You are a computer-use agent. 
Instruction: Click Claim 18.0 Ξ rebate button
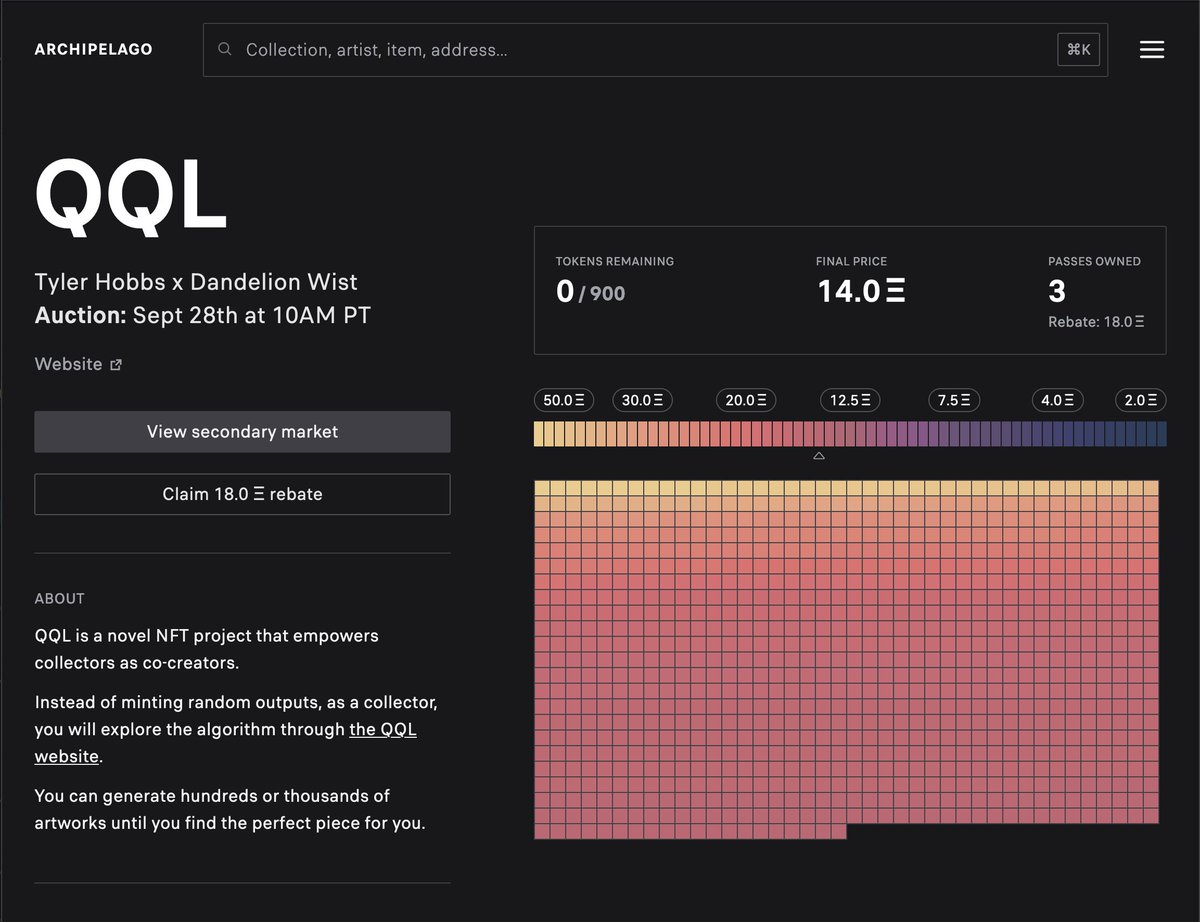point(242,494)
